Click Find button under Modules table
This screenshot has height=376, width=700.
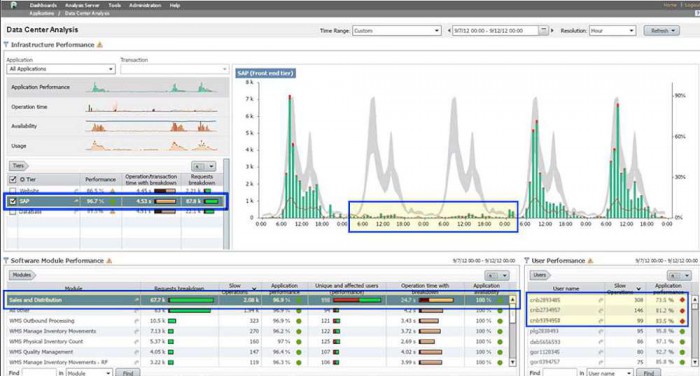click(x=128, y=372)
